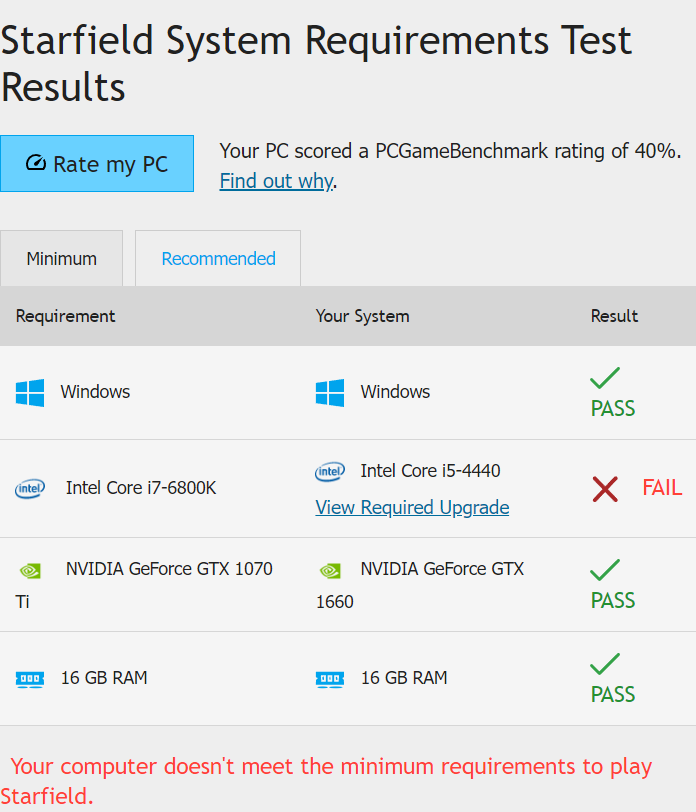Click the RAM icon in Your System column

coord(330,679)
